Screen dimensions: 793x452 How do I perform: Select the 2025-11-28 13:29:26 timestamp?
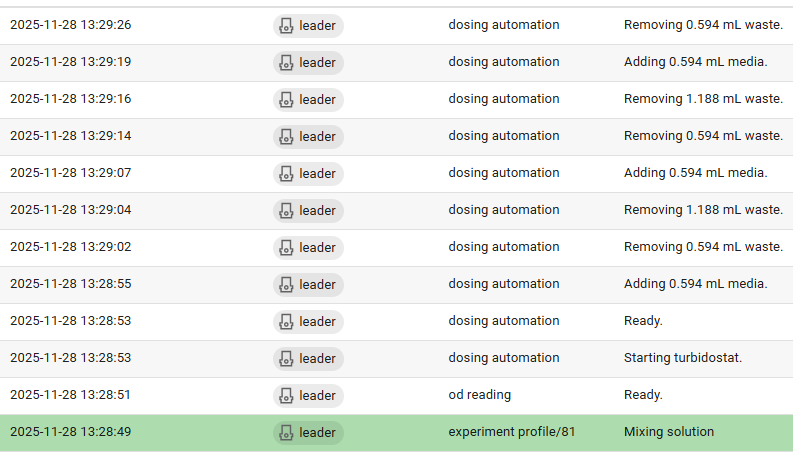click(70, 25)
